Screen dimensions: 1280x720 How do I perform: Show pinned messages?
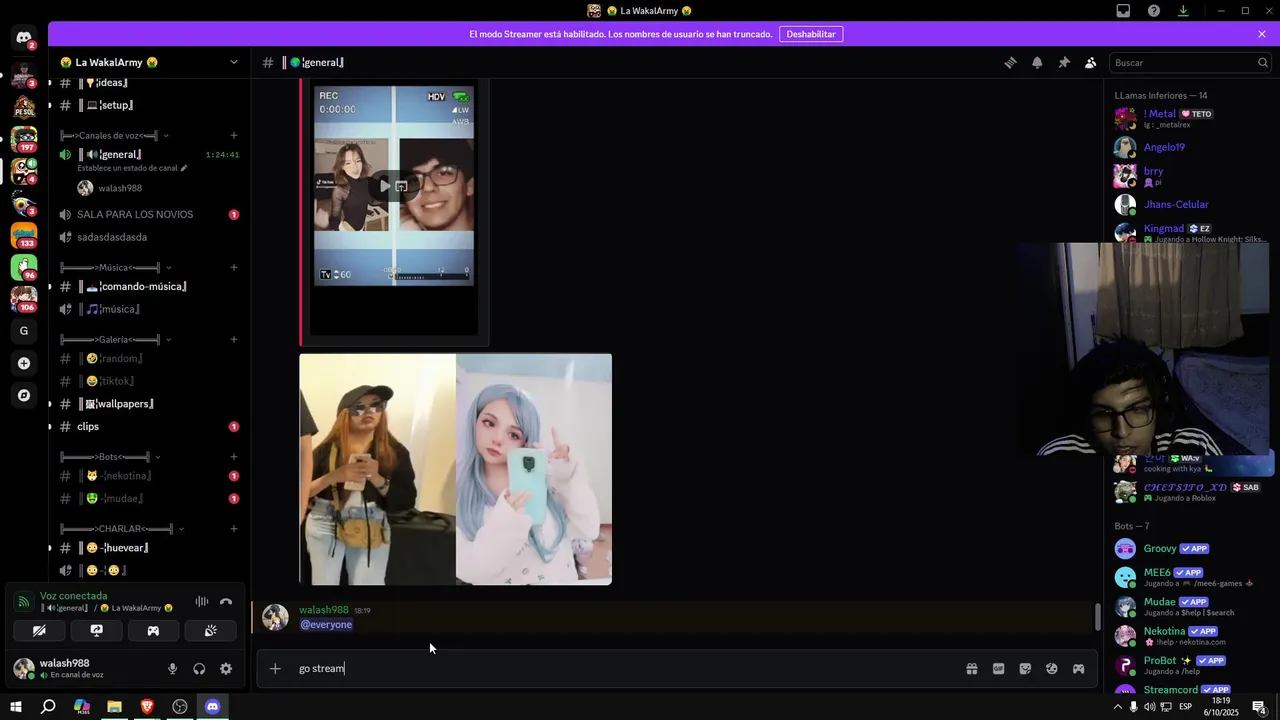1064,62
